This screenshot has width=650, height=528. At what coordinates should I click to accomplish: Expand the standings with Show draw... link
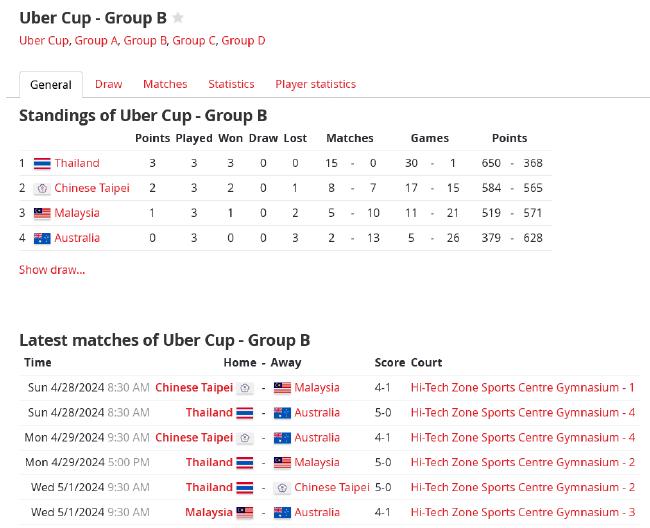(52, 270)
